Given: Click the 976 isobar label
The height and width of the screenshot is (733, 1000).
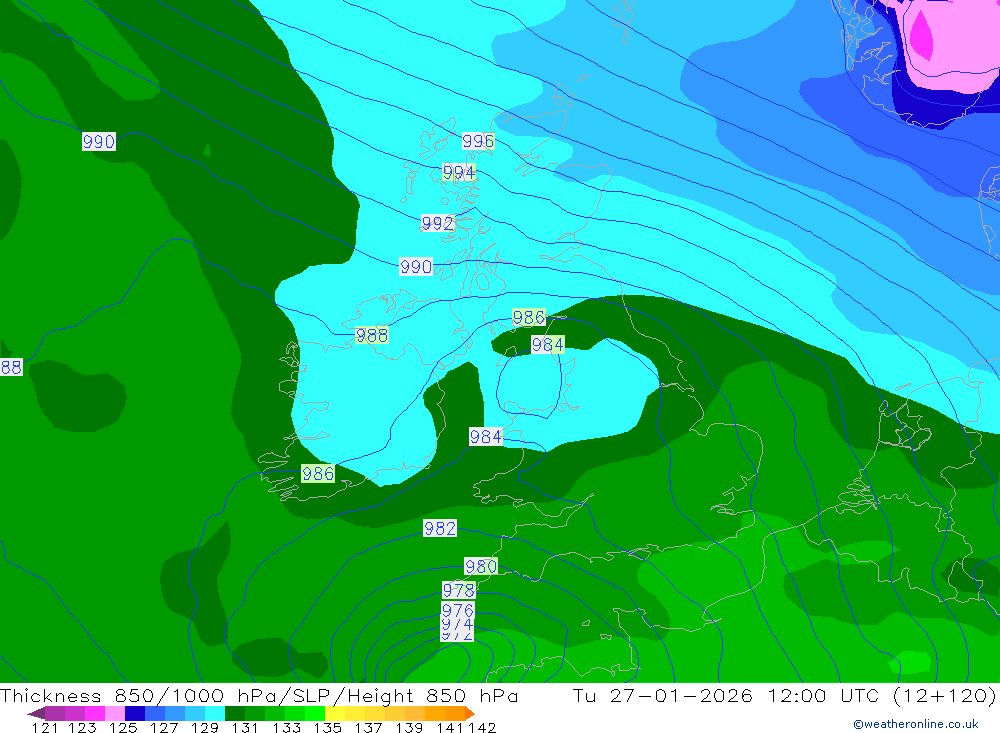Looking at the screenshot, I should (457, 609).
